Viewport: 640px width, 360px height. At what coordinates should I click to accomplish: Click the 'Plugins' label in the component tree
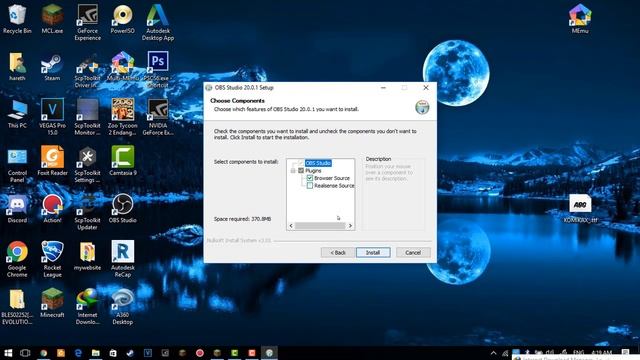(313, 171)
